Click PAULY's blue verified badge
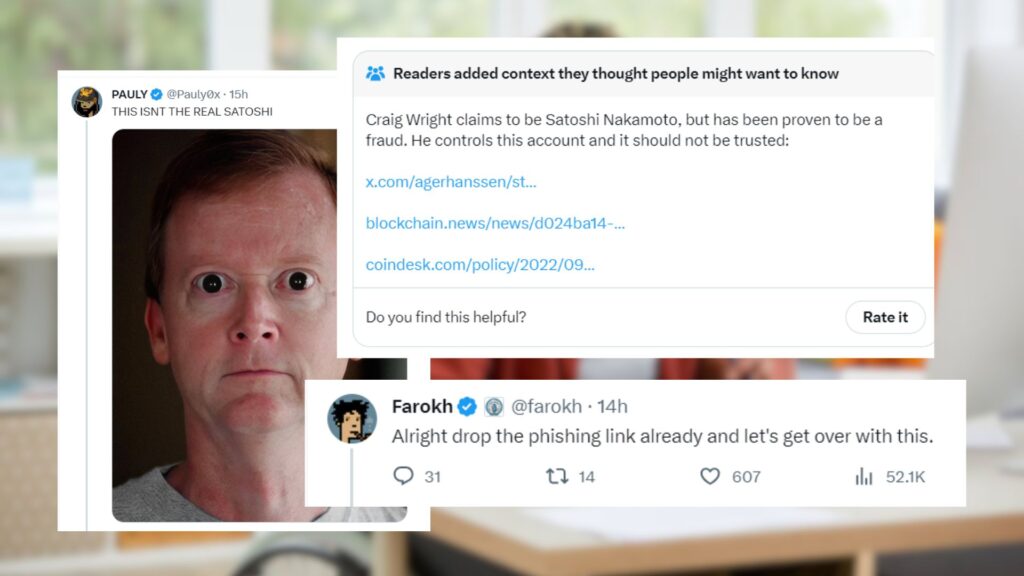This screenshot has width=1024, height=576. 156,94
